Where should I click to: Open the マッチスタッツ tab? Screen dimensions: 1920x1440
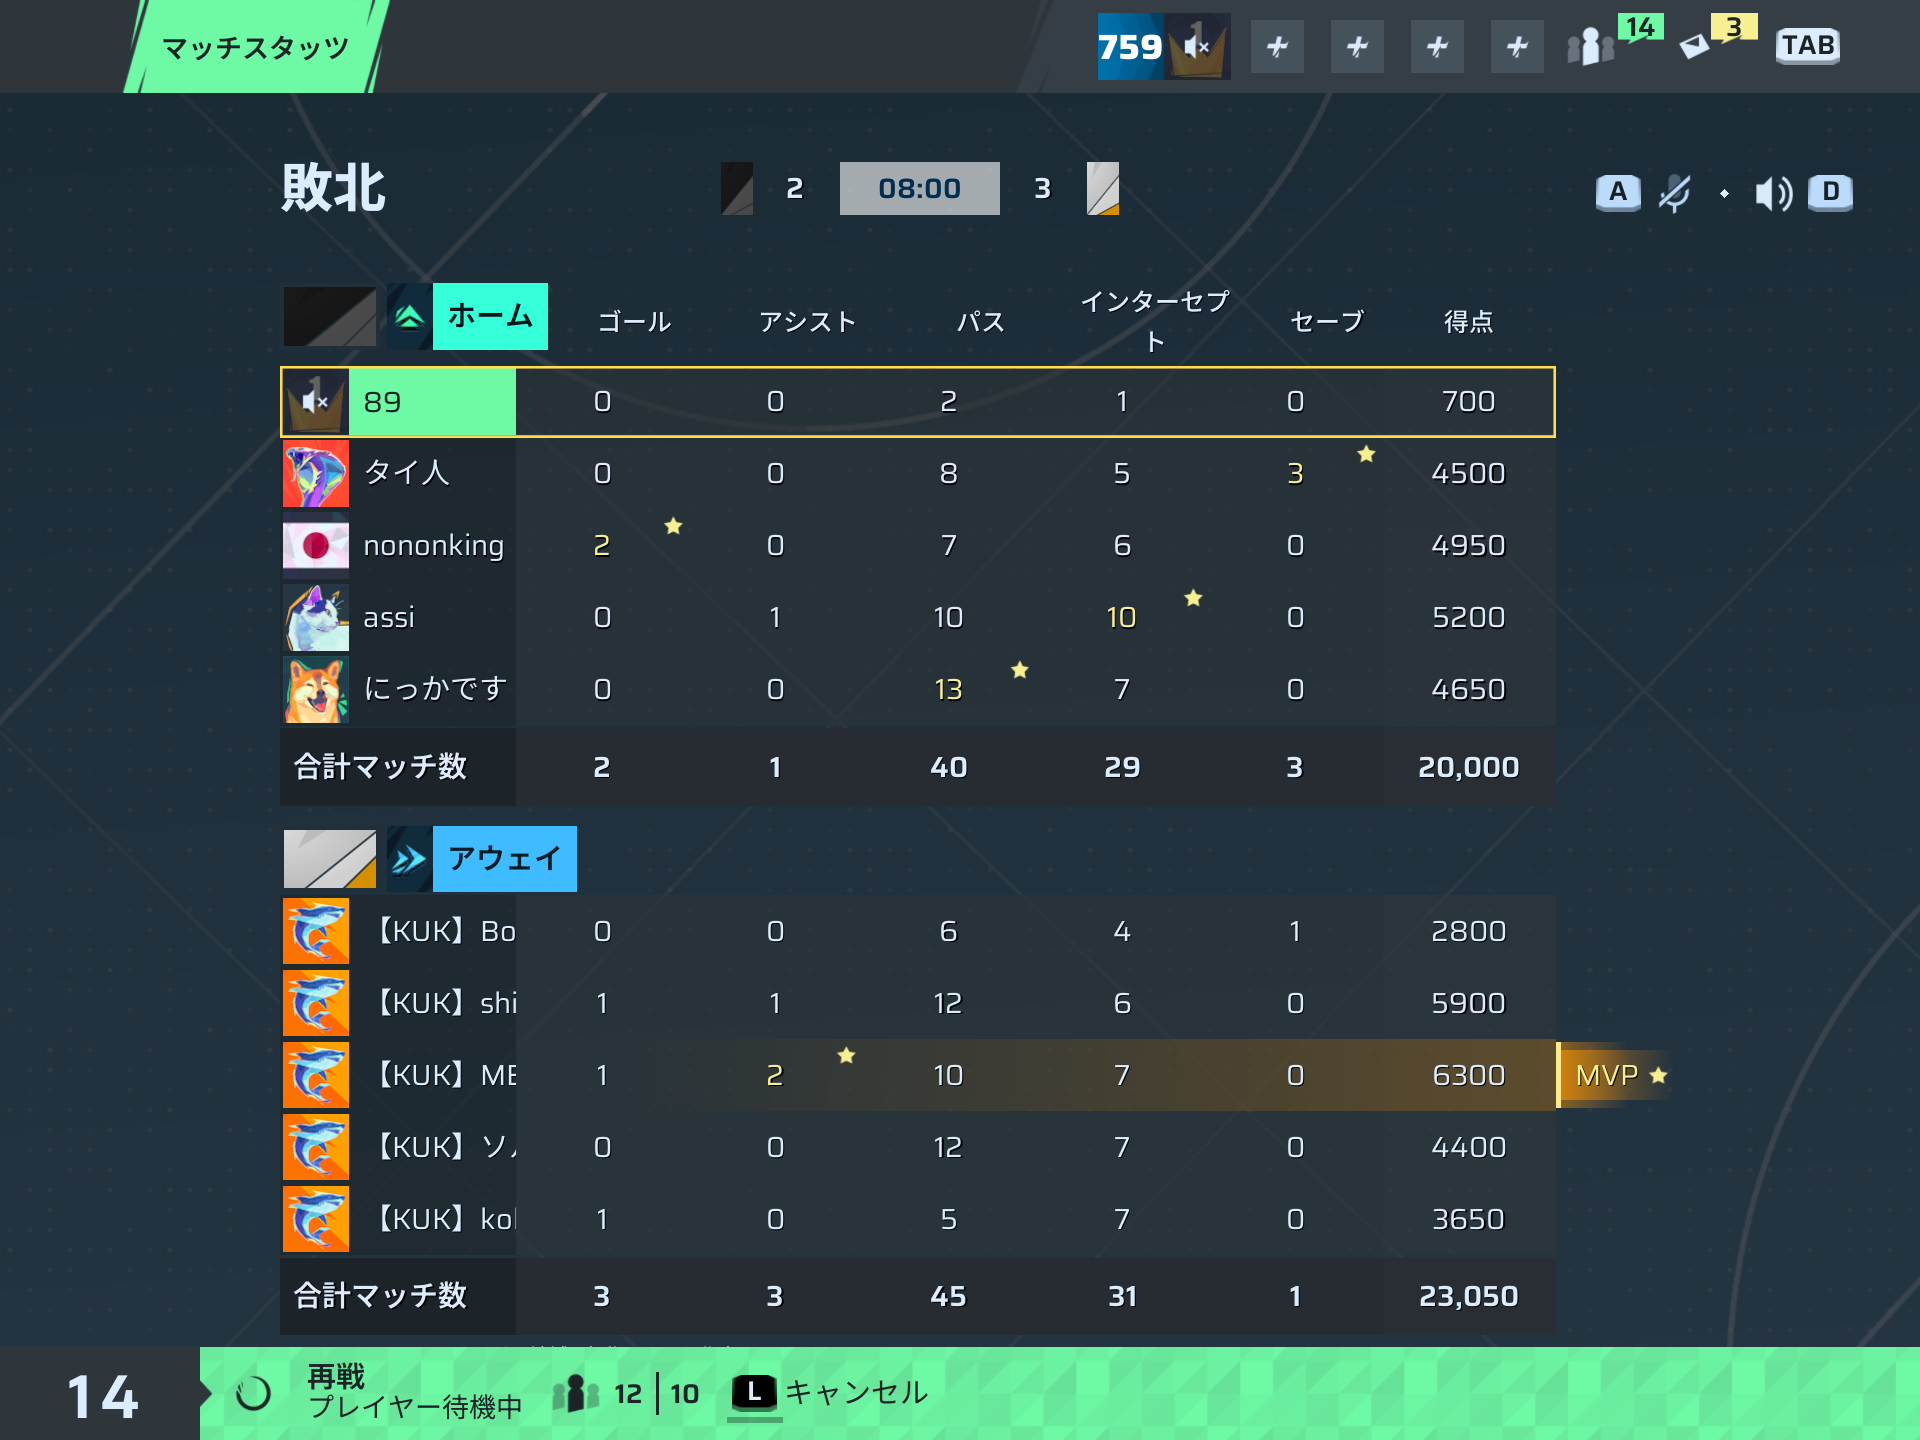[x=256, y=47]
